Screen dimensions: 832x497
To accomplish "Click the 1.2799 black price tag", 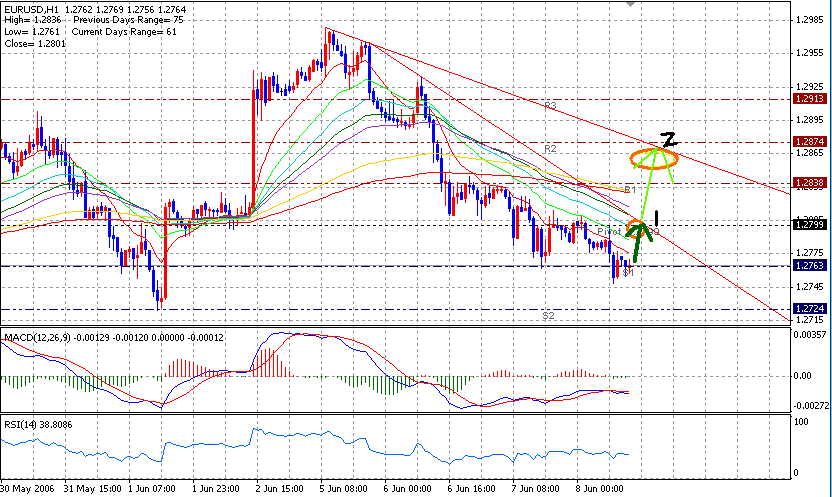I will [x=810, y=224].
